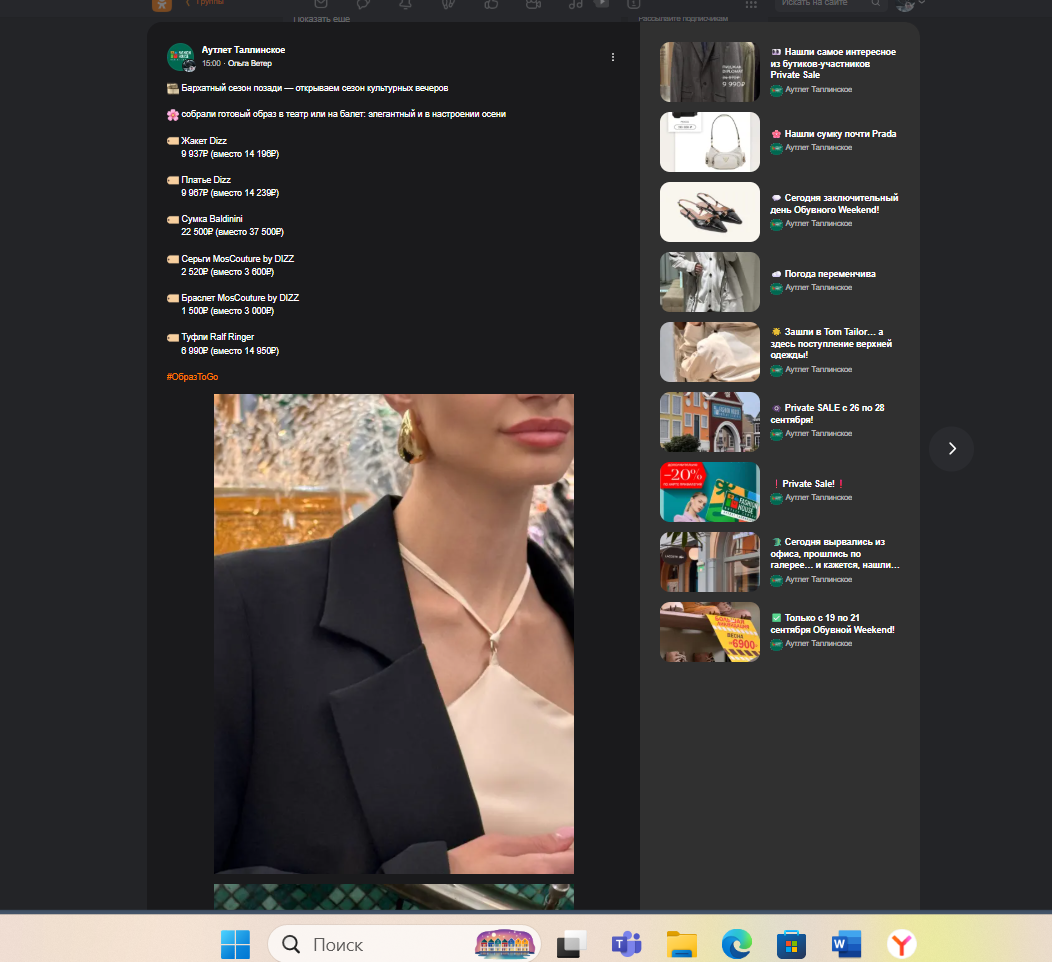Open post 'Только с 19 по 21 сентября Обувной Weekend!'
This screenshot has width=1052, height=962.
pyautogui.click(x=833, y=624)
